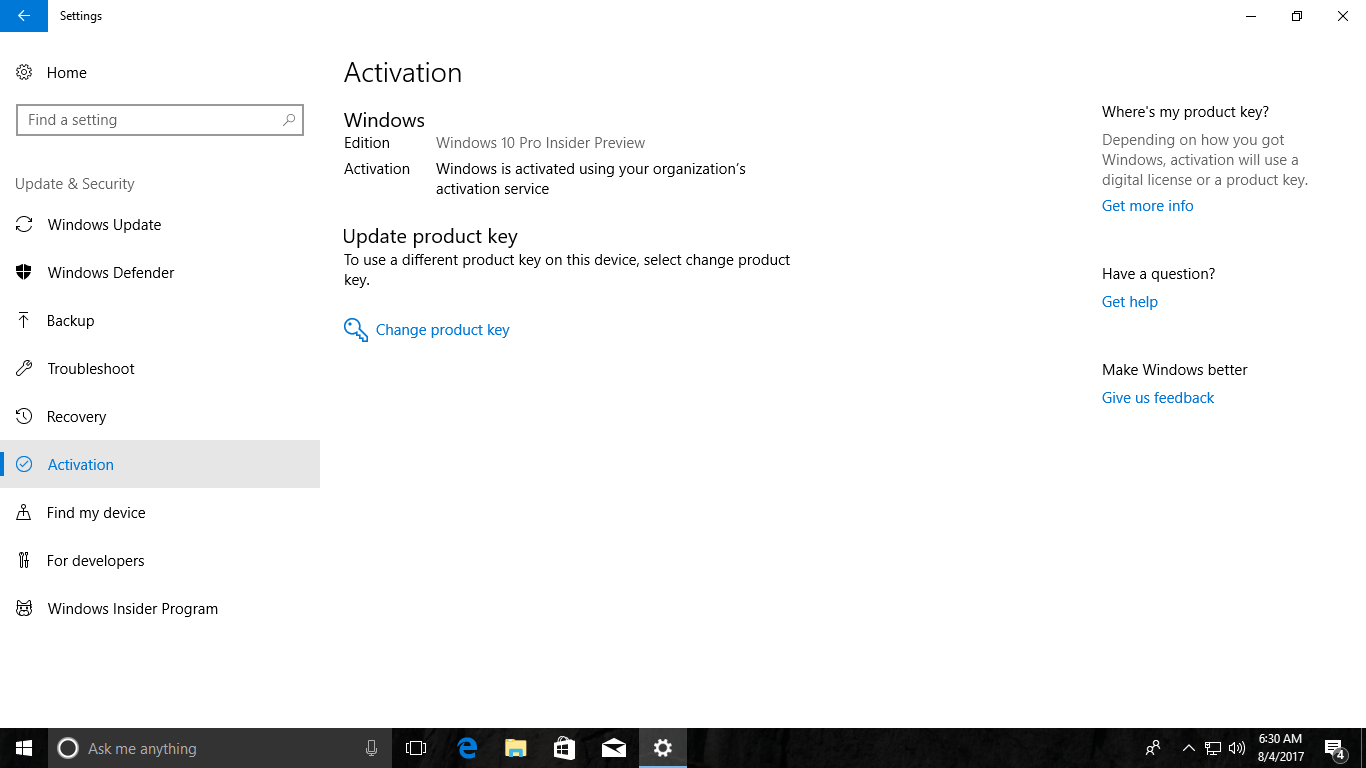Screen dimensions: 1366x768
Task: Click the Give us feedback link
Action: [1158, 398]
